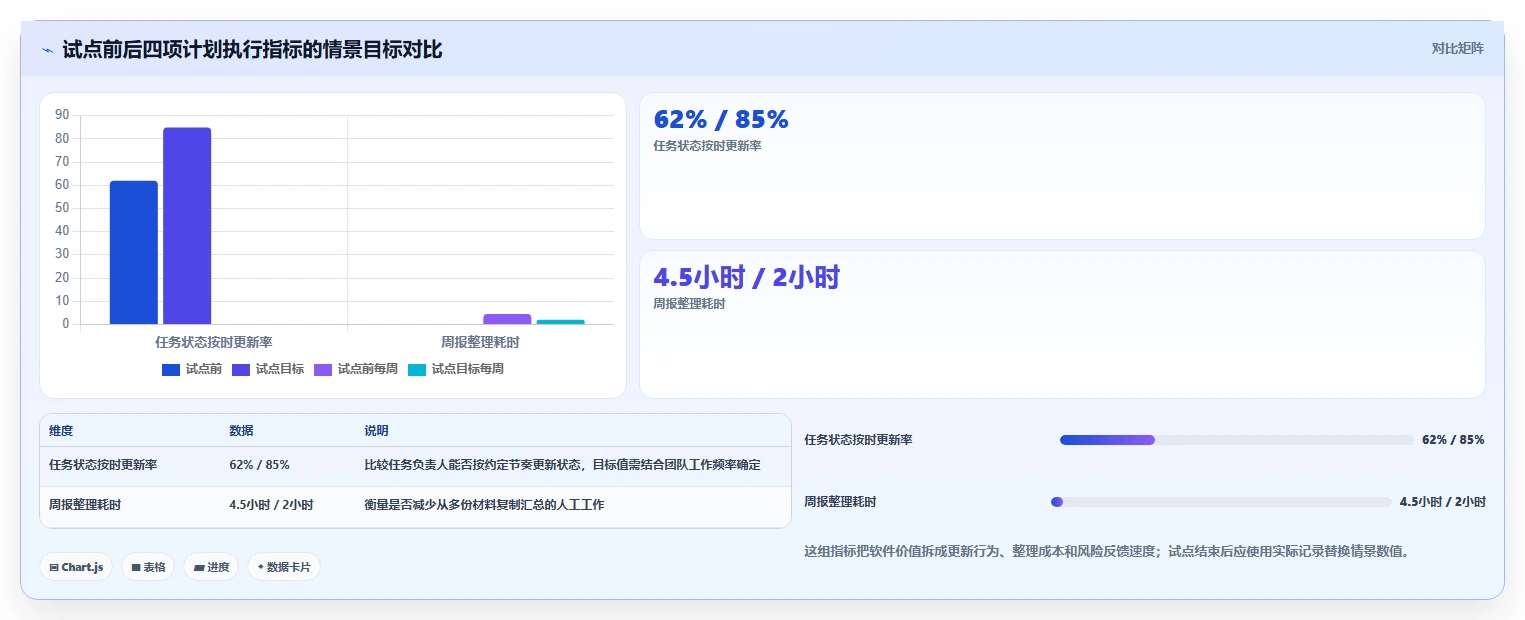Click the 62% / 85% data card value
The image size is (1525, 620).
click(x=721, y=119)
